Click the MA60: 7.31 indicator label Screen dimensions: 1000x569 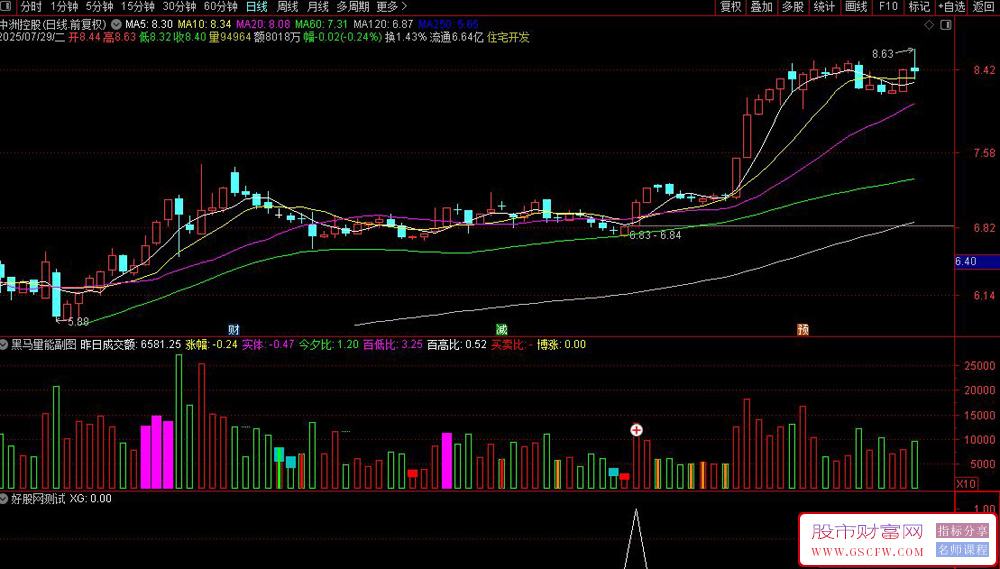(321, 24)
